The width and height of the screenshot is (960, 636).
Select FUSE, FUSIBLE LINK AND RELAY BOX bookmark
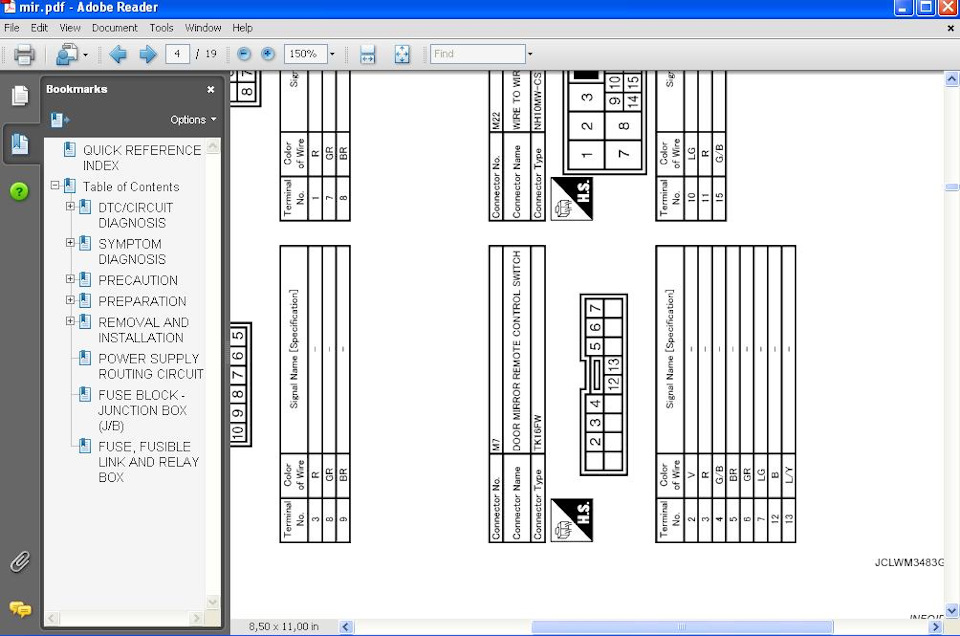pos(149,462)
